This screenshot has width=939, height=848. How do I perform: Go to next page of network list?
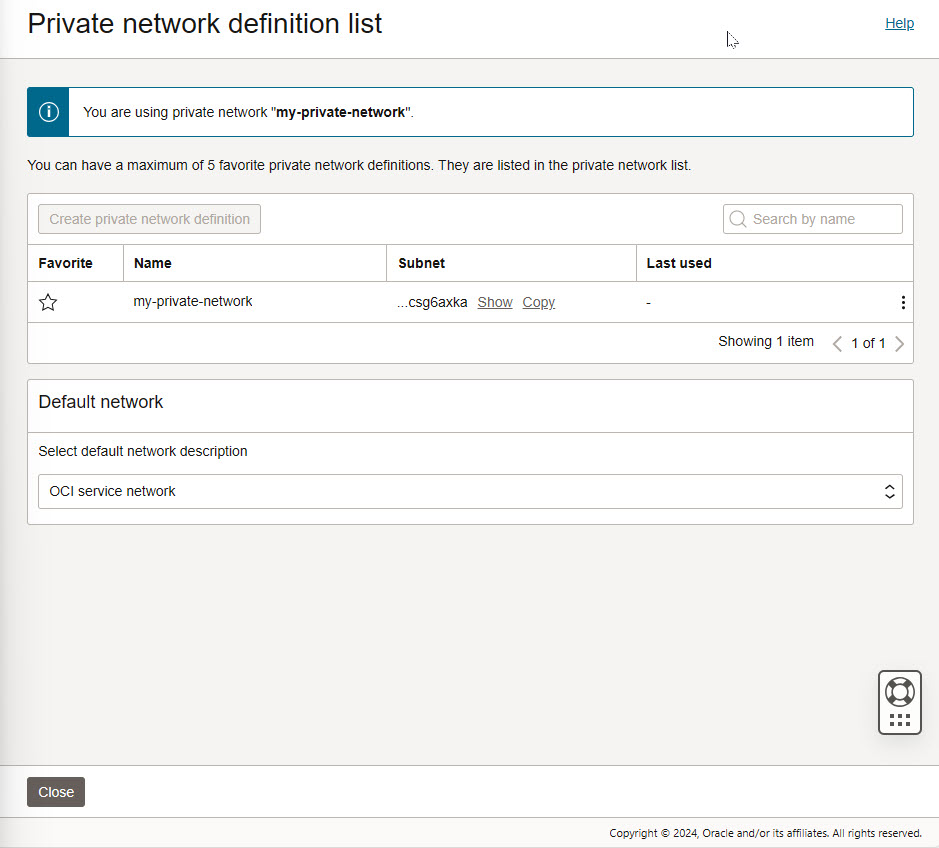(x=899, y=343)
